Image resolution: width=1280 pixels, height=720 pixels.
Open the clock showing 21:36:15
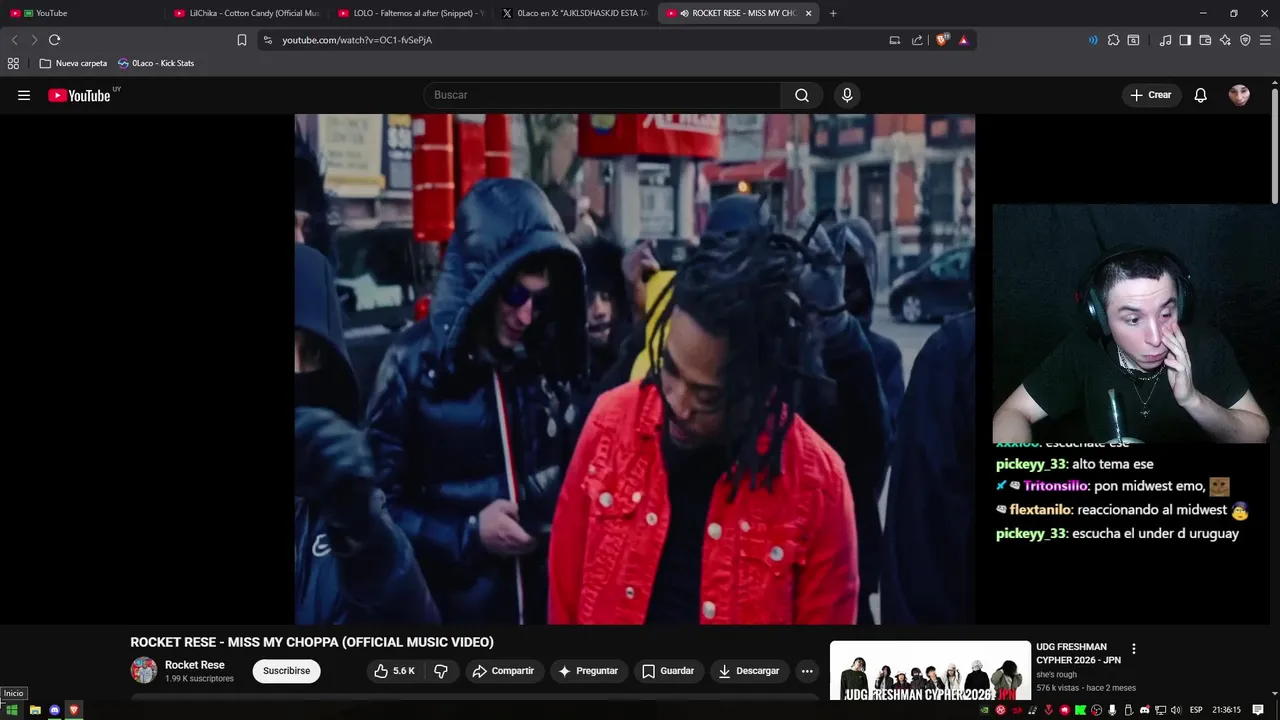[x=1226, y=710]
